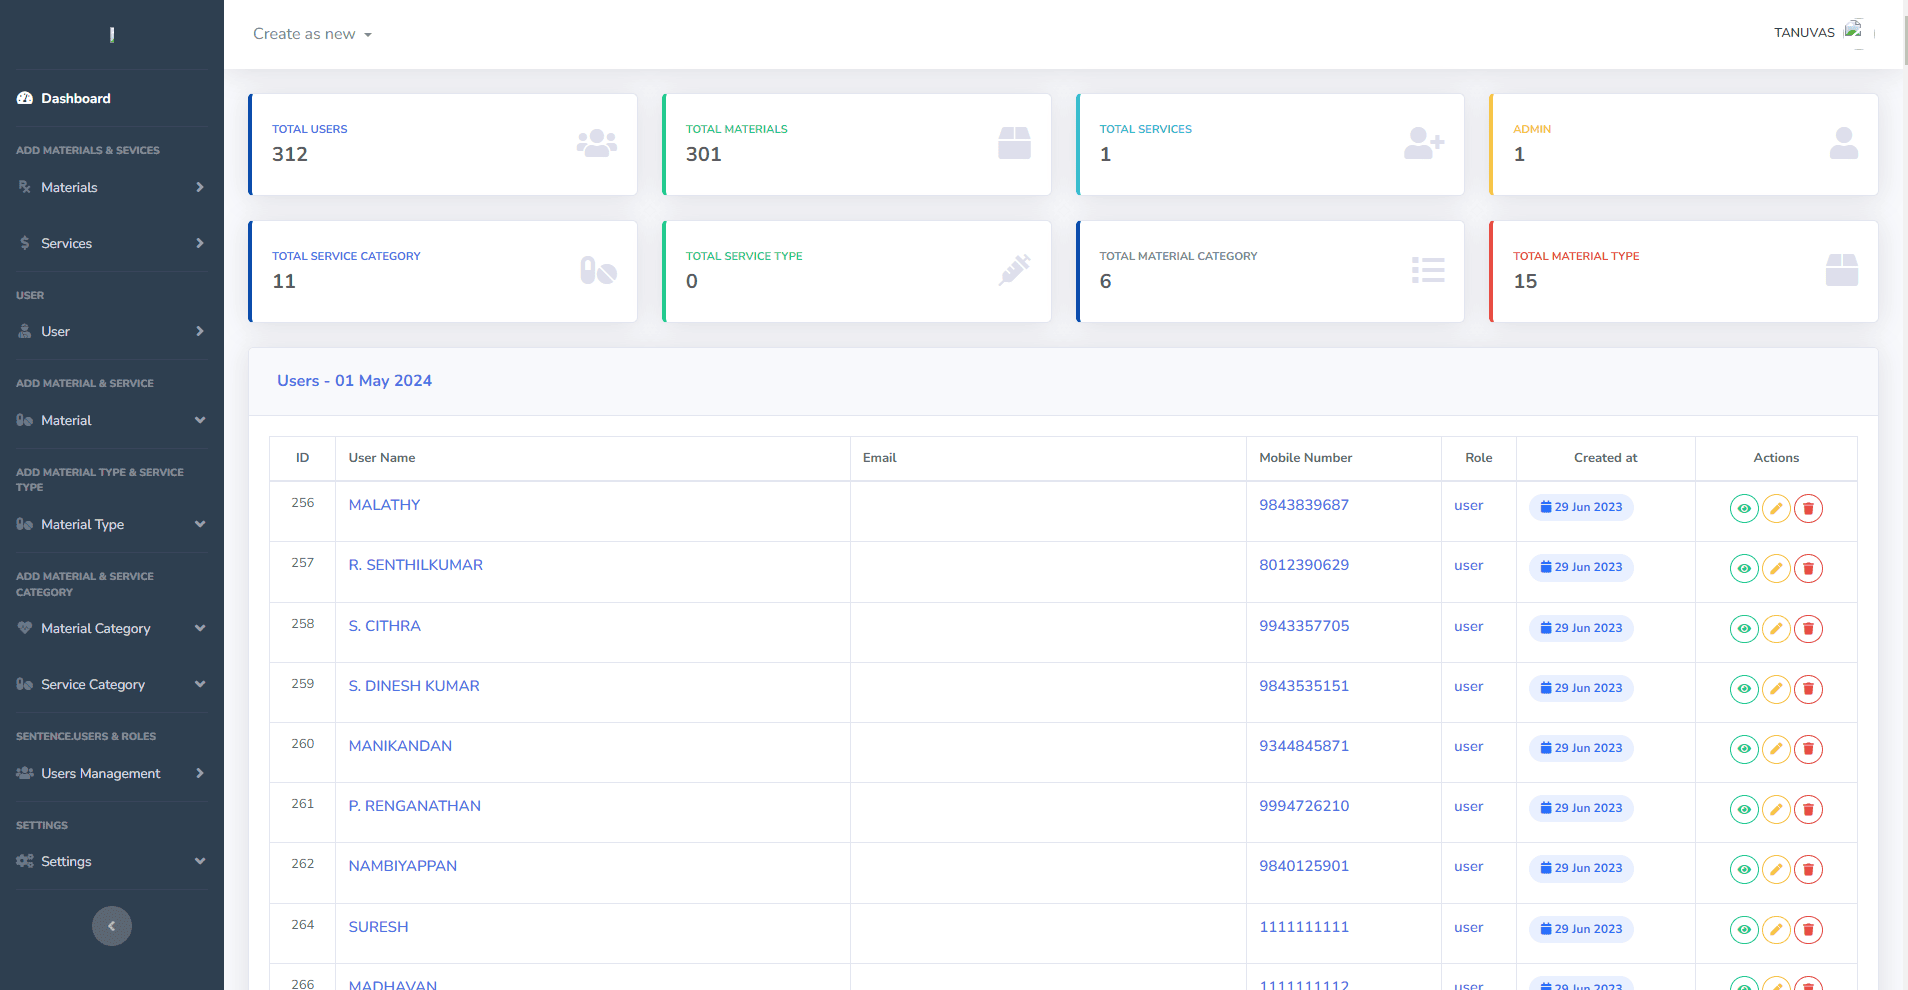The image size is (1908, 990).
Task: Click the Materials wrench icon
Action: pyautogui.click(x=24, y=187)
